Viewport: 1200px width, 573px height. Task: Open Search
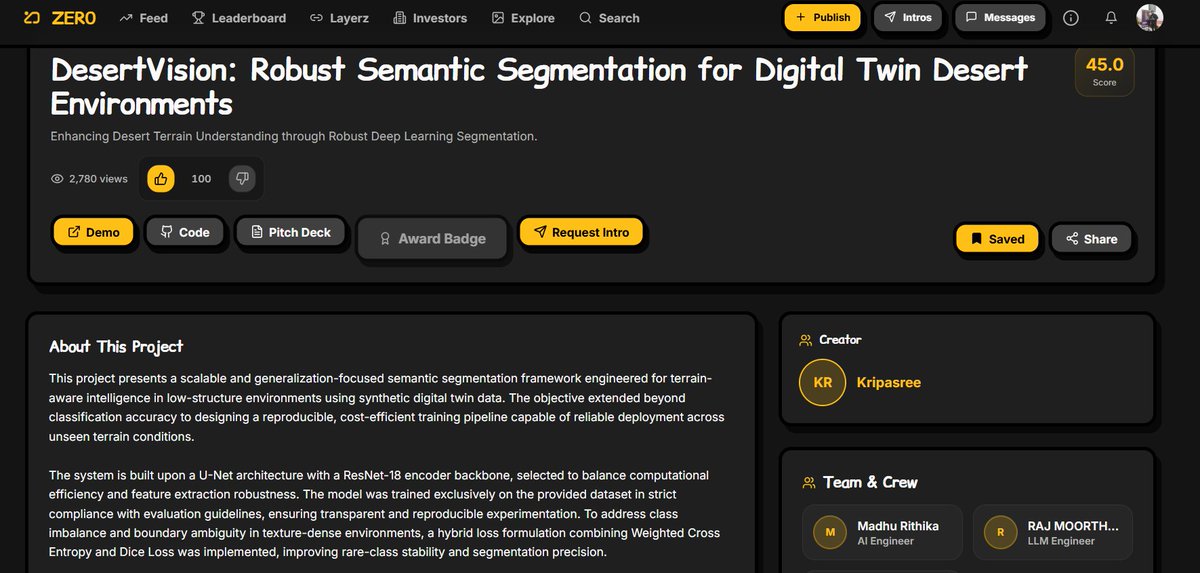tap(609, 18)
